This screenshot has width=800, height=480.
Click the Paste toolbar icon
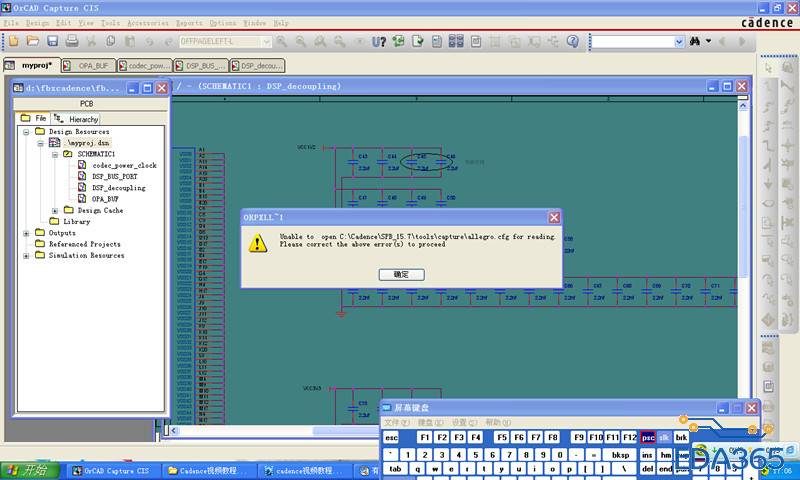pyautogui.click(x=130, y=41)
